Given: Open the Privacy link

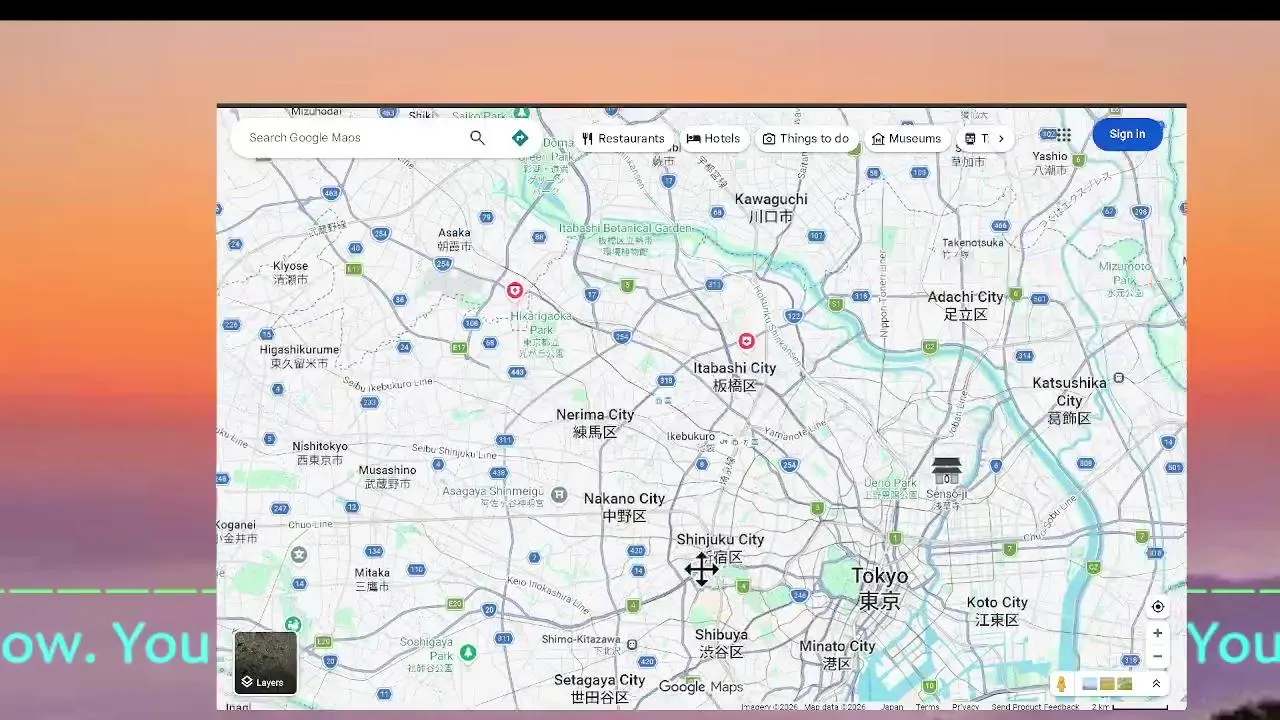Looking at the screenshot, I should 965,707.
